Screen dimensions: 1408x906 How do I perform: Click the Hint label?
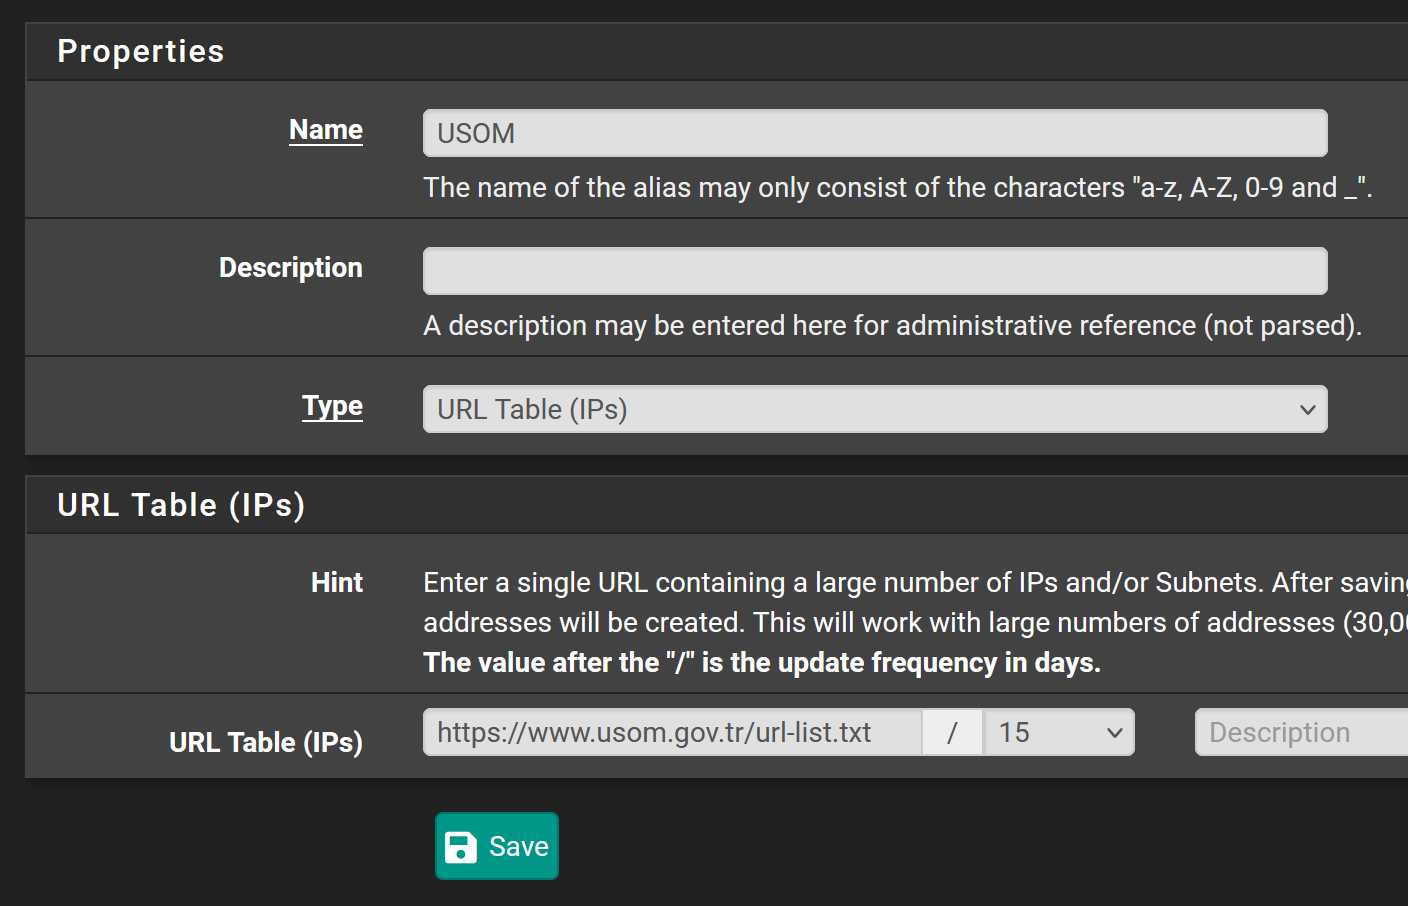337,583
